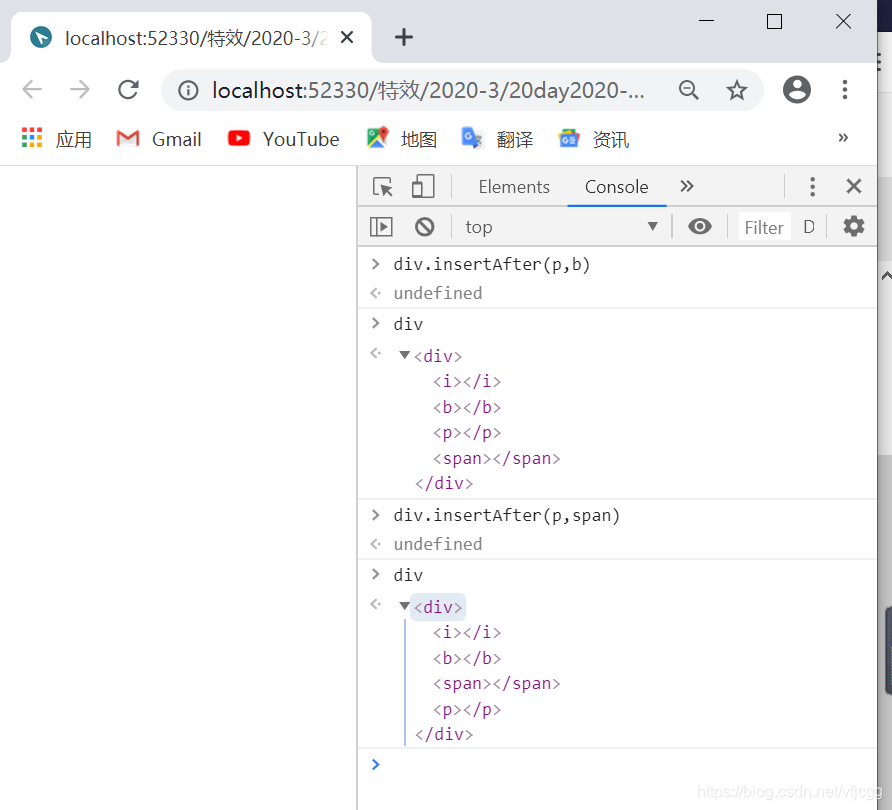Open the YouTube bookmark
Image resolution: width=892 pixels, height=810 pixels.
pyautogui.click(x=283, y=139)
